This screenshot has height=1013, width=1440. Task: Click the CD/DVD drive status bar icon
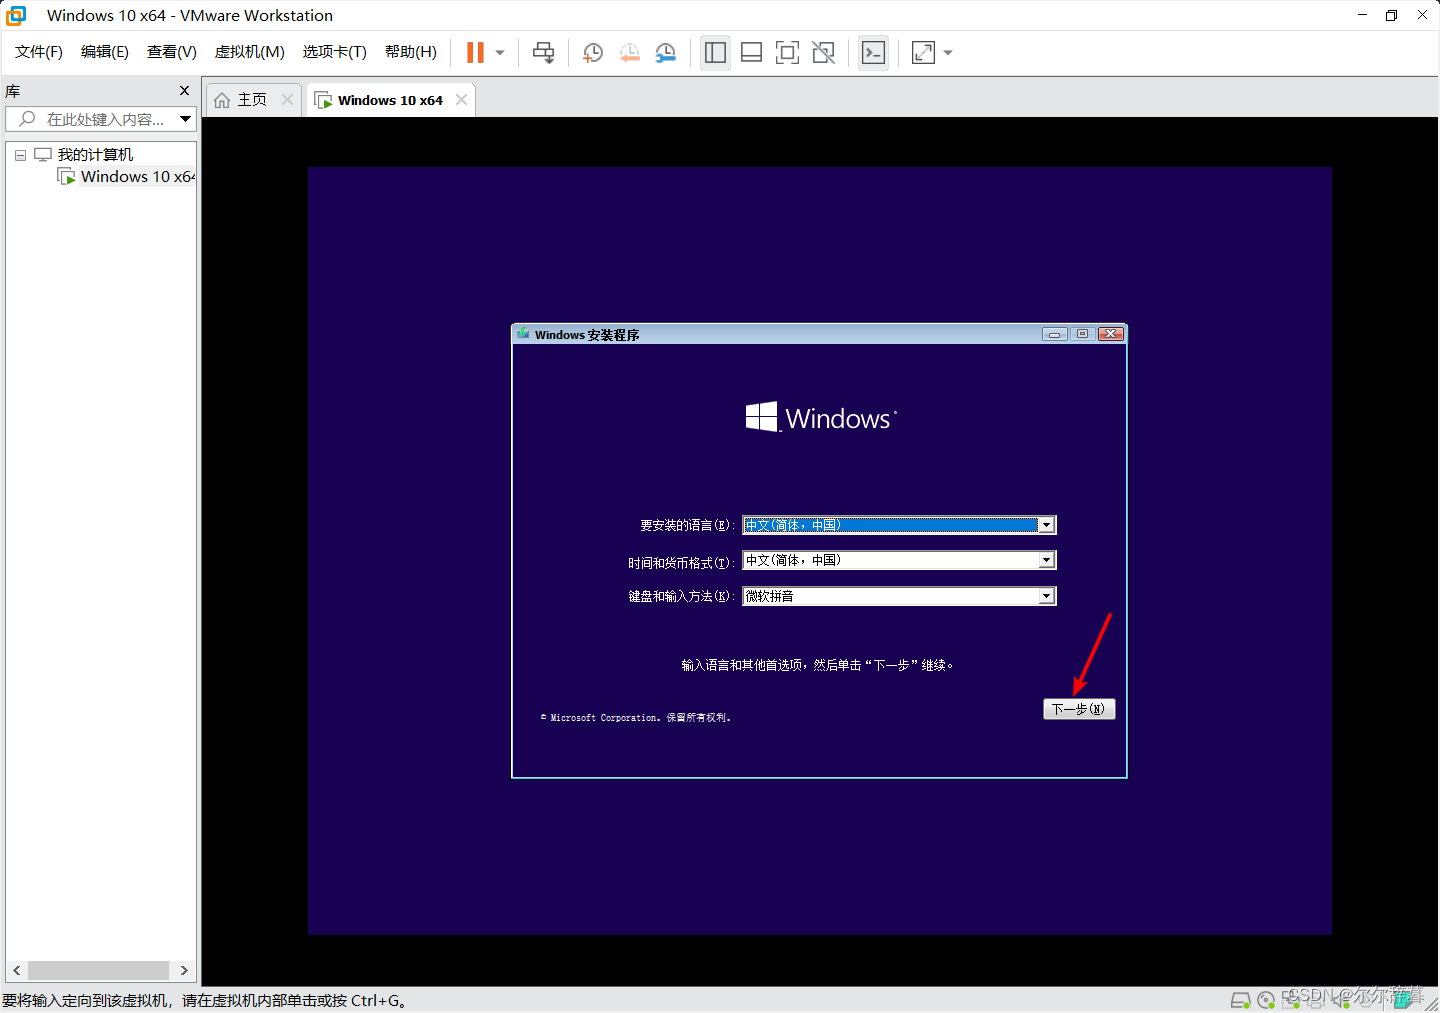coord(1266,1000)
